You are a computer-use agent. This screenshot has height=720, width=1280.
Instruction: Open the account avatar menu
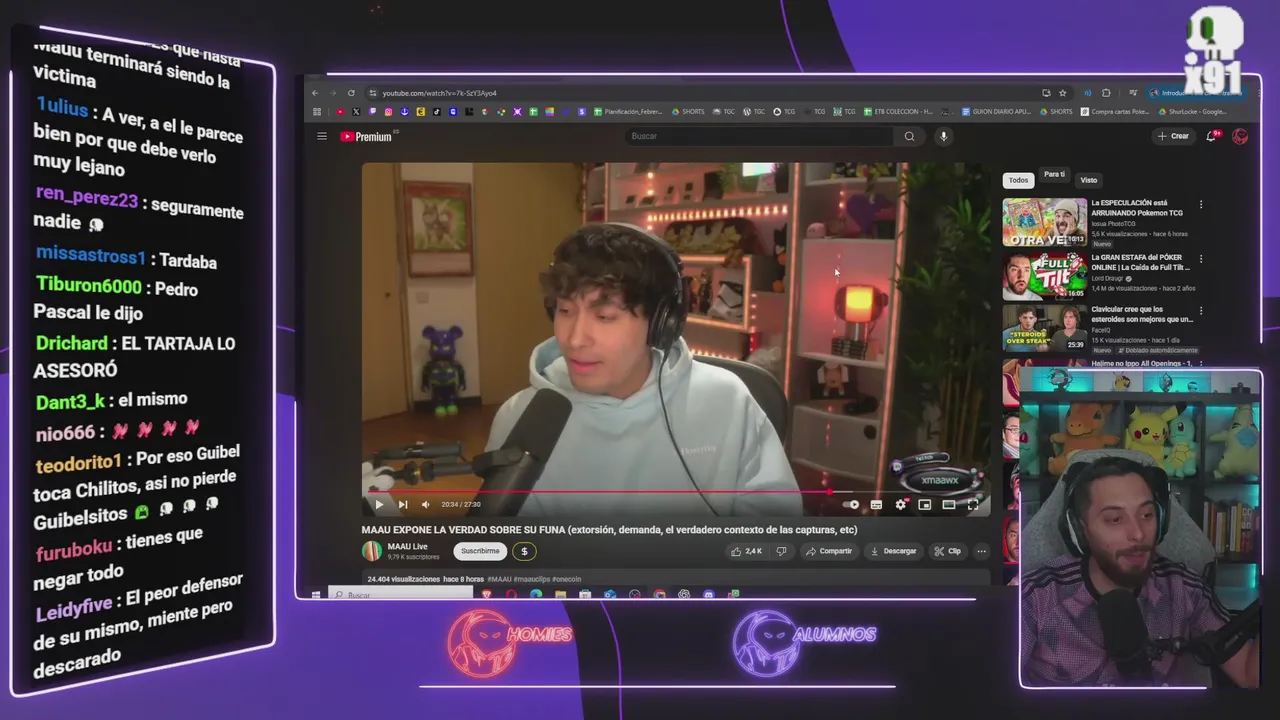tap(1240, 136)
